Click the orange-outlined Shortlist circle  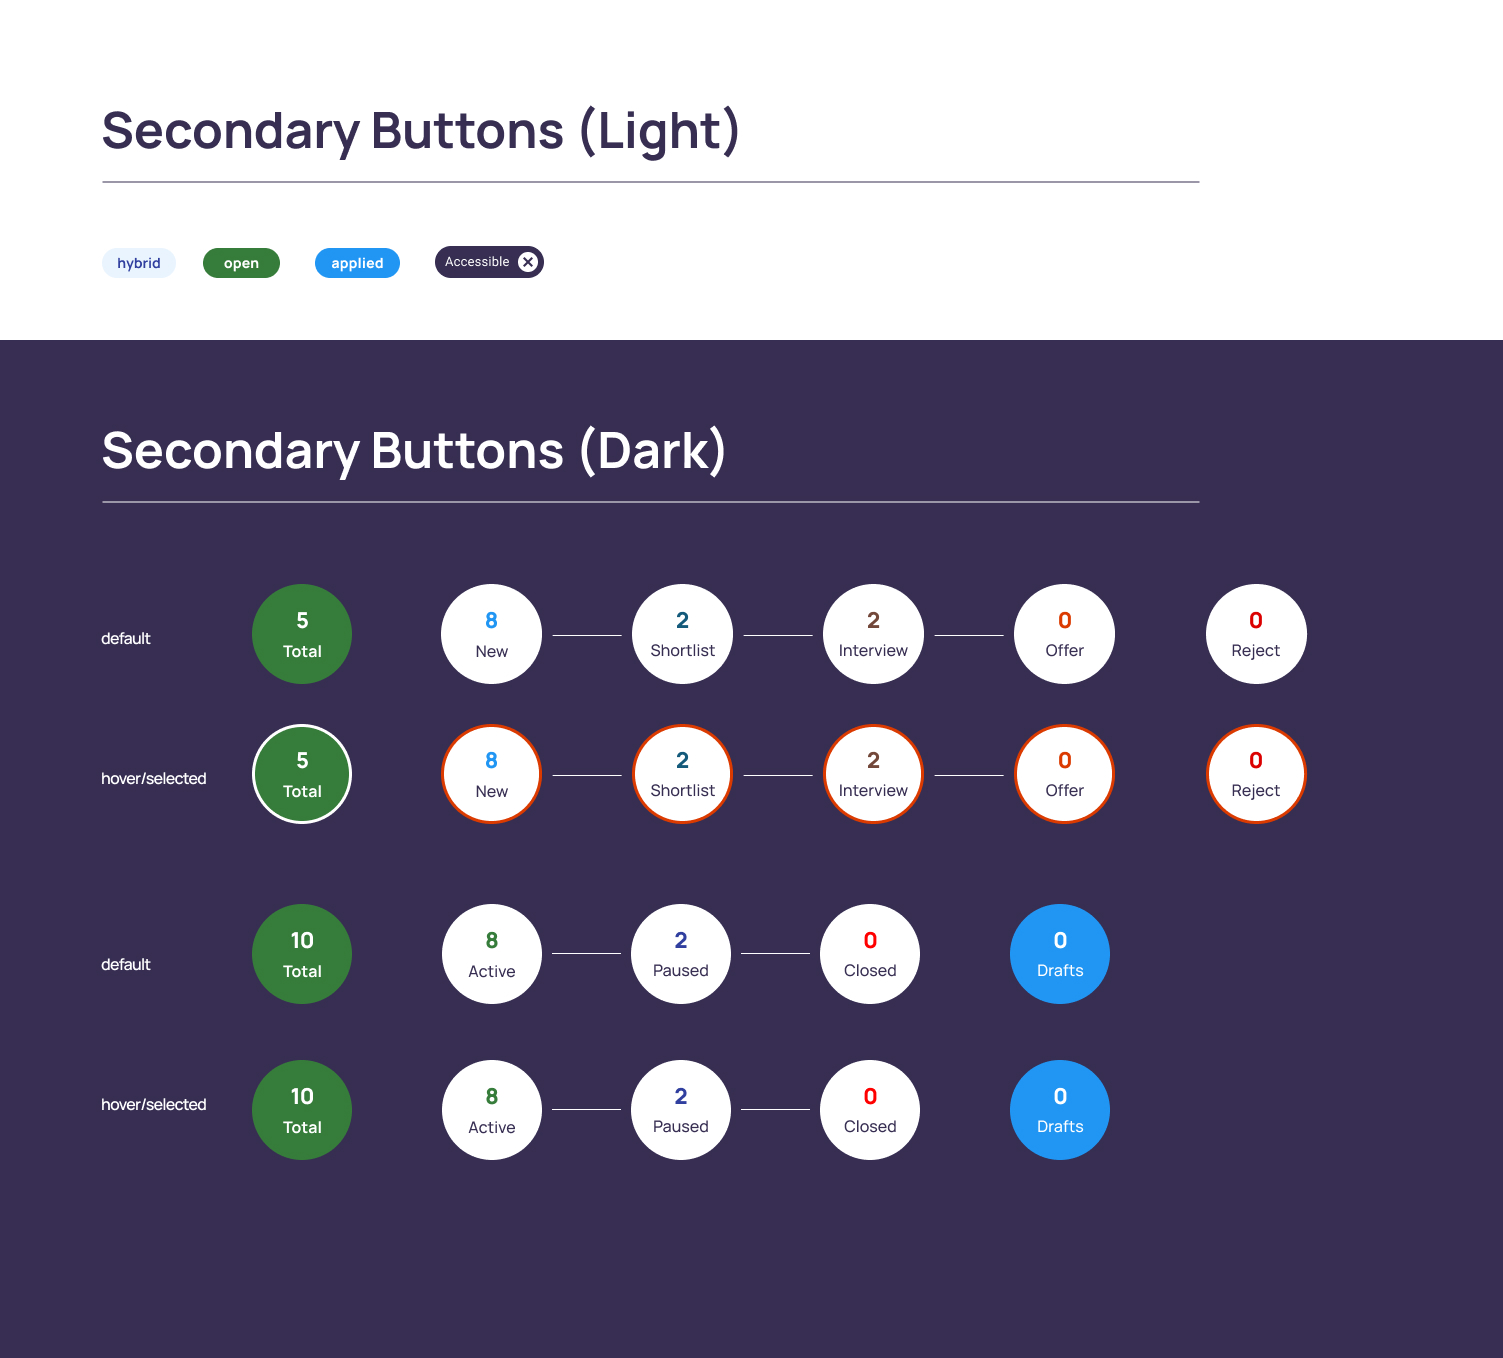682,774
